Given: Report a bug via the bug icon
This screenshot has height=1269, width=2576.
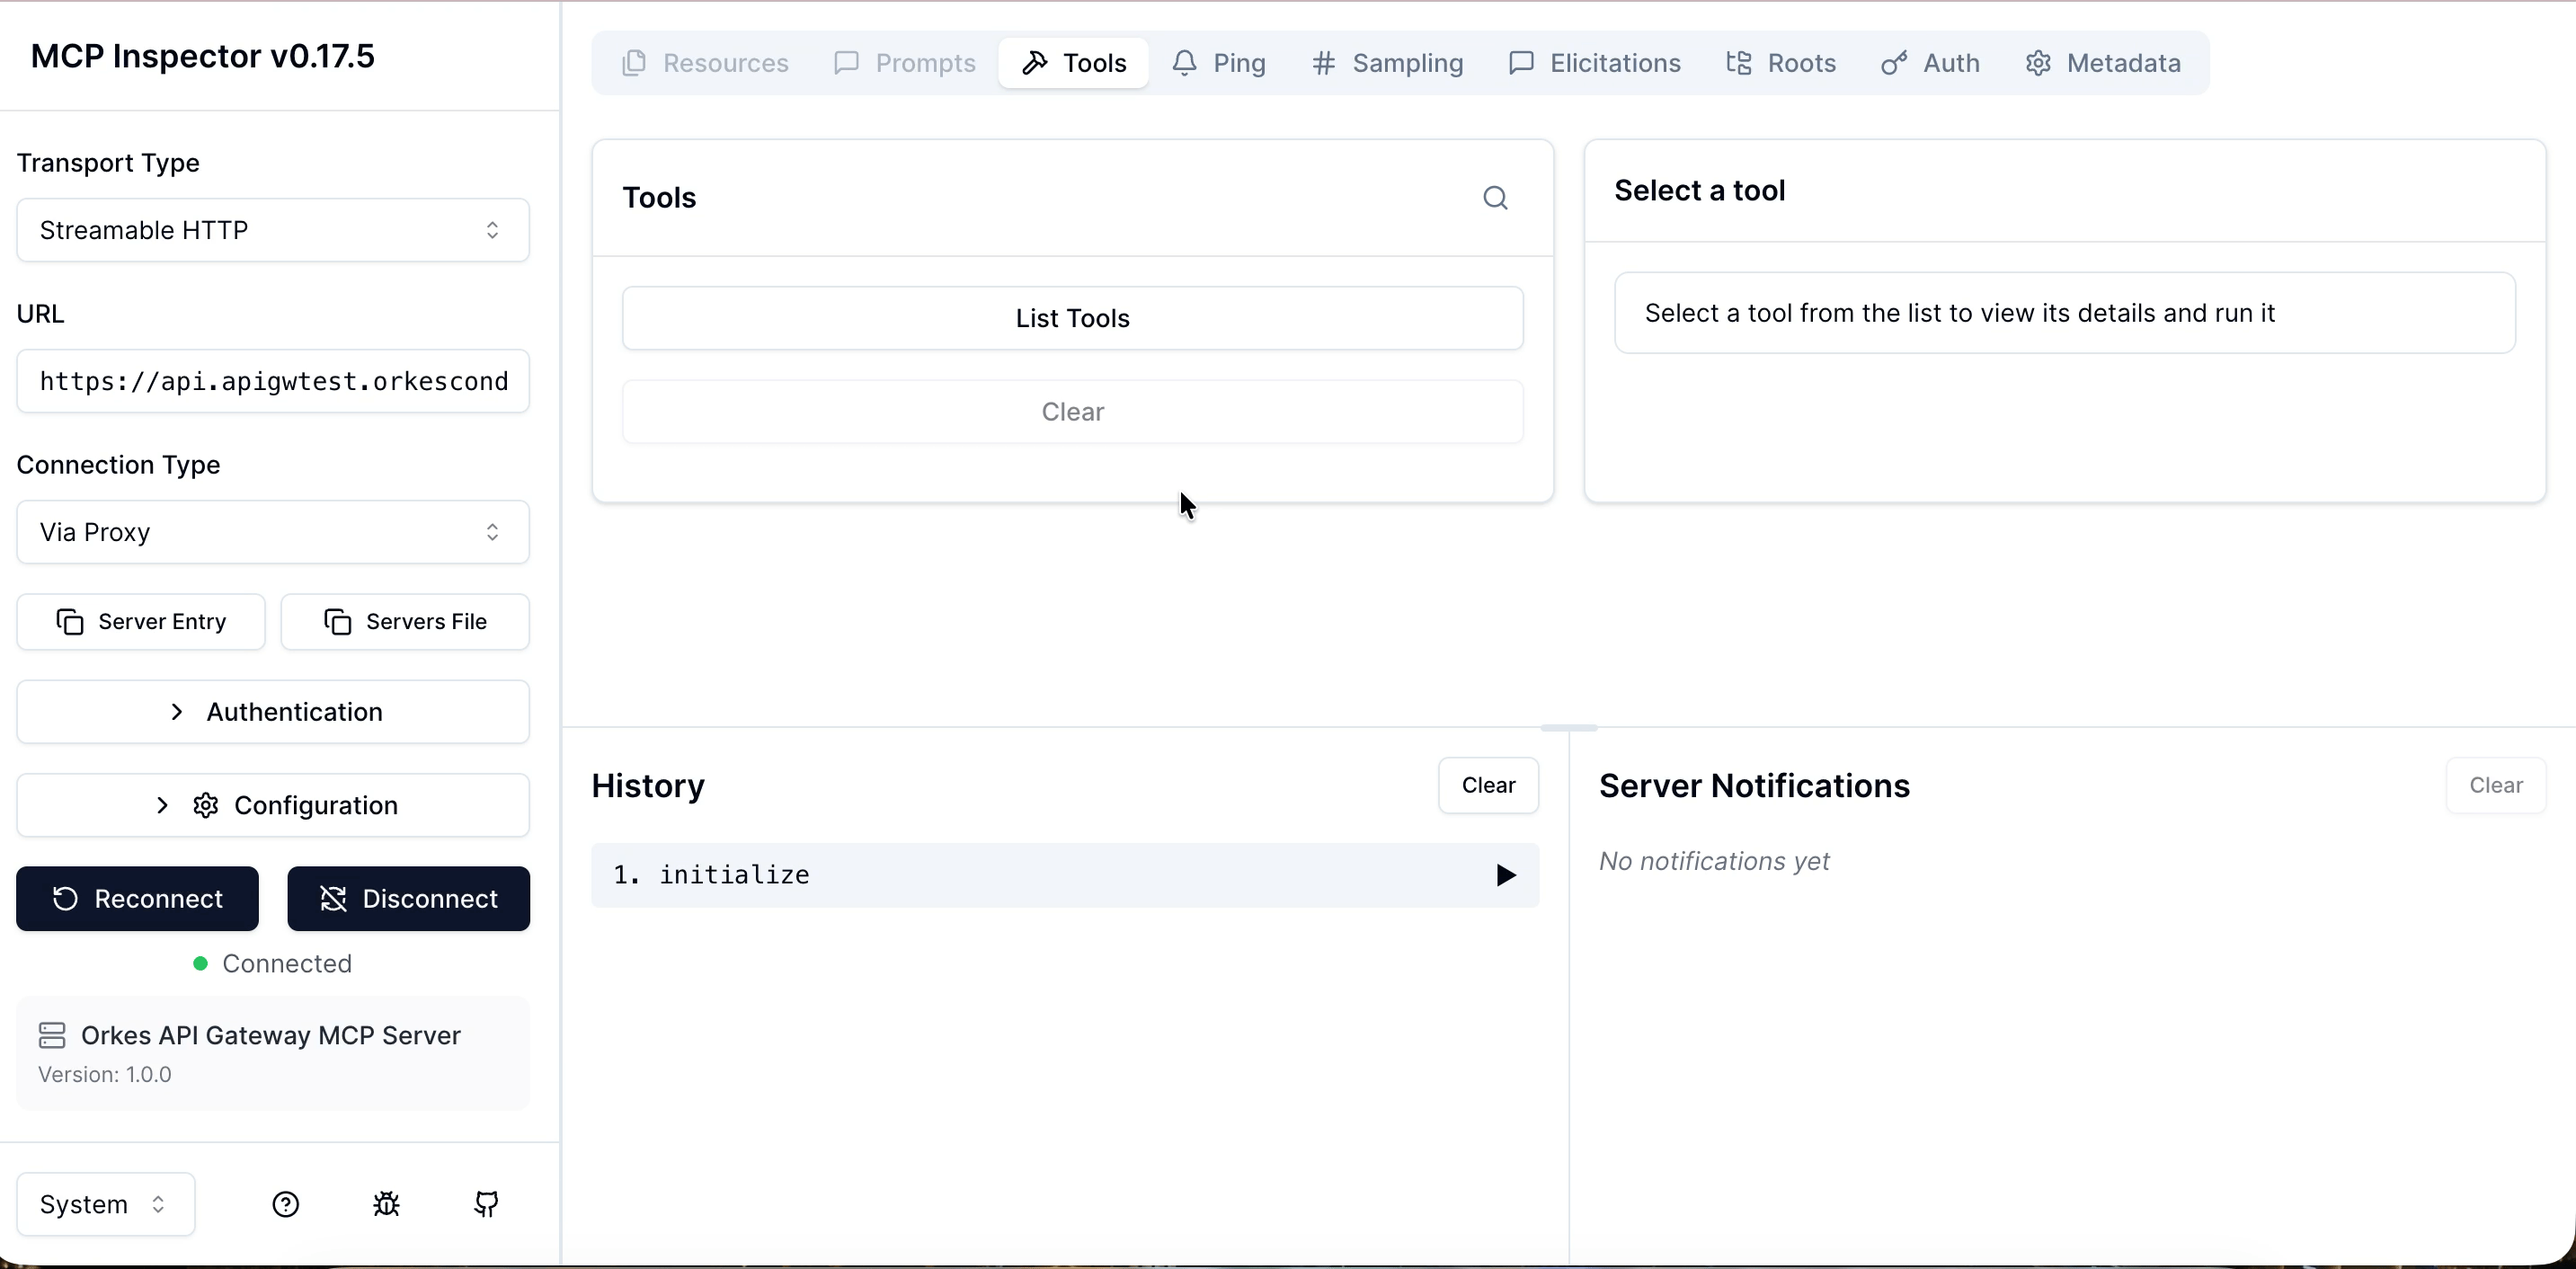Looking at the screenshot, I should (386, 1204).
